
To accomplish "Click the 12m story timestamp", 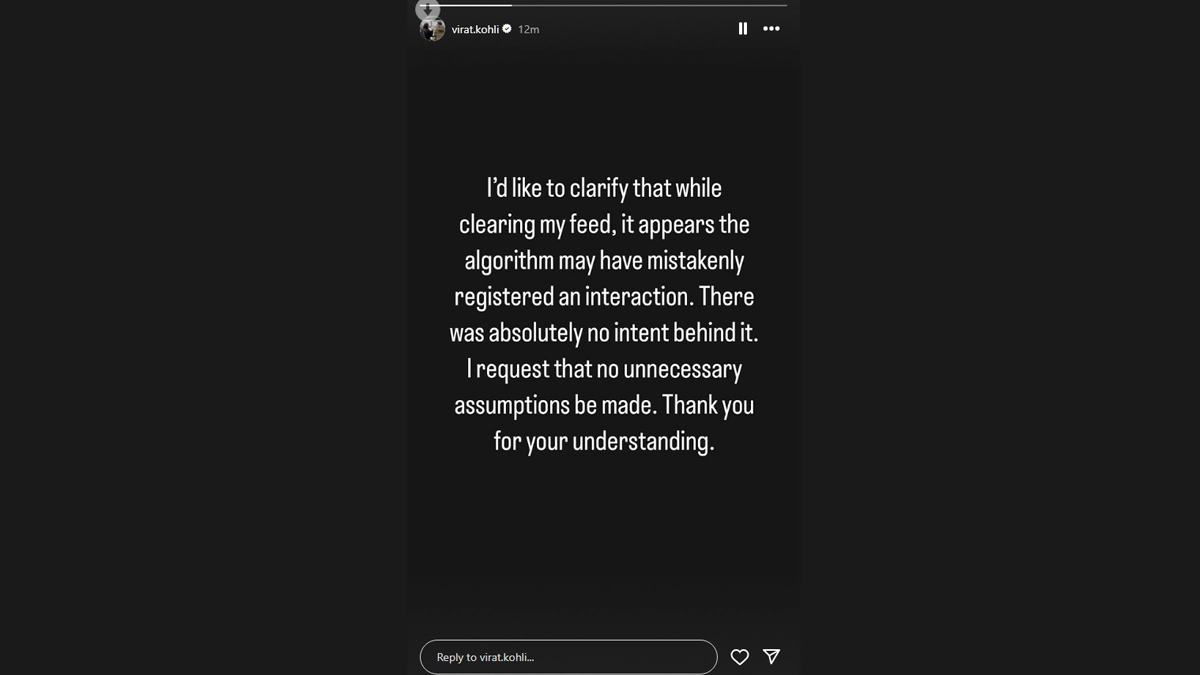I will tap(528, 30).
